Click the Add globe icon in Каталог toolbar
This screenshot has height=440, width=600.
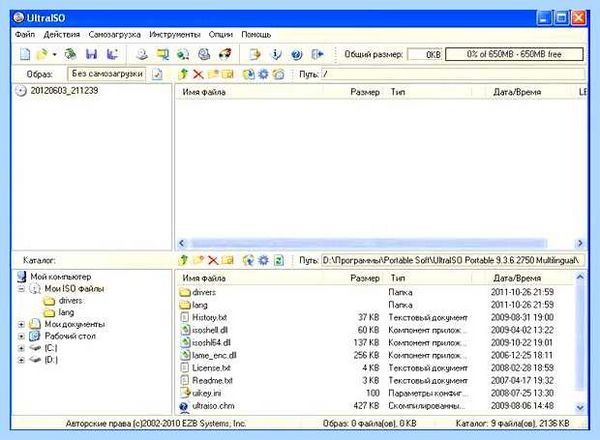(x=248, y=260)
